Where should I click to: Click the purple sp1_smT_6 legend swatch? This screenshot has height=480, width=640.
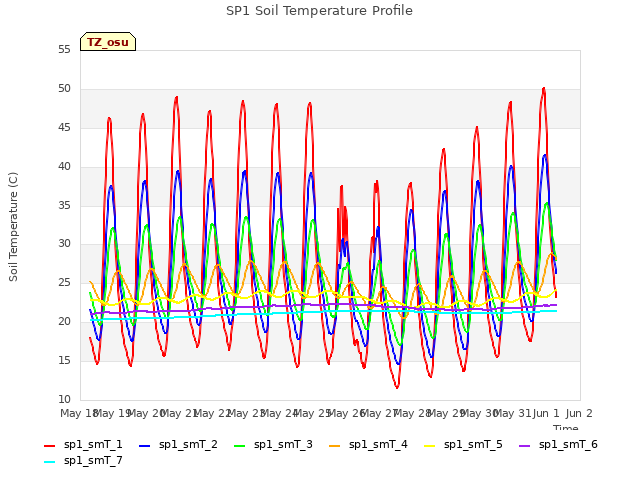[x=524, y=446]
